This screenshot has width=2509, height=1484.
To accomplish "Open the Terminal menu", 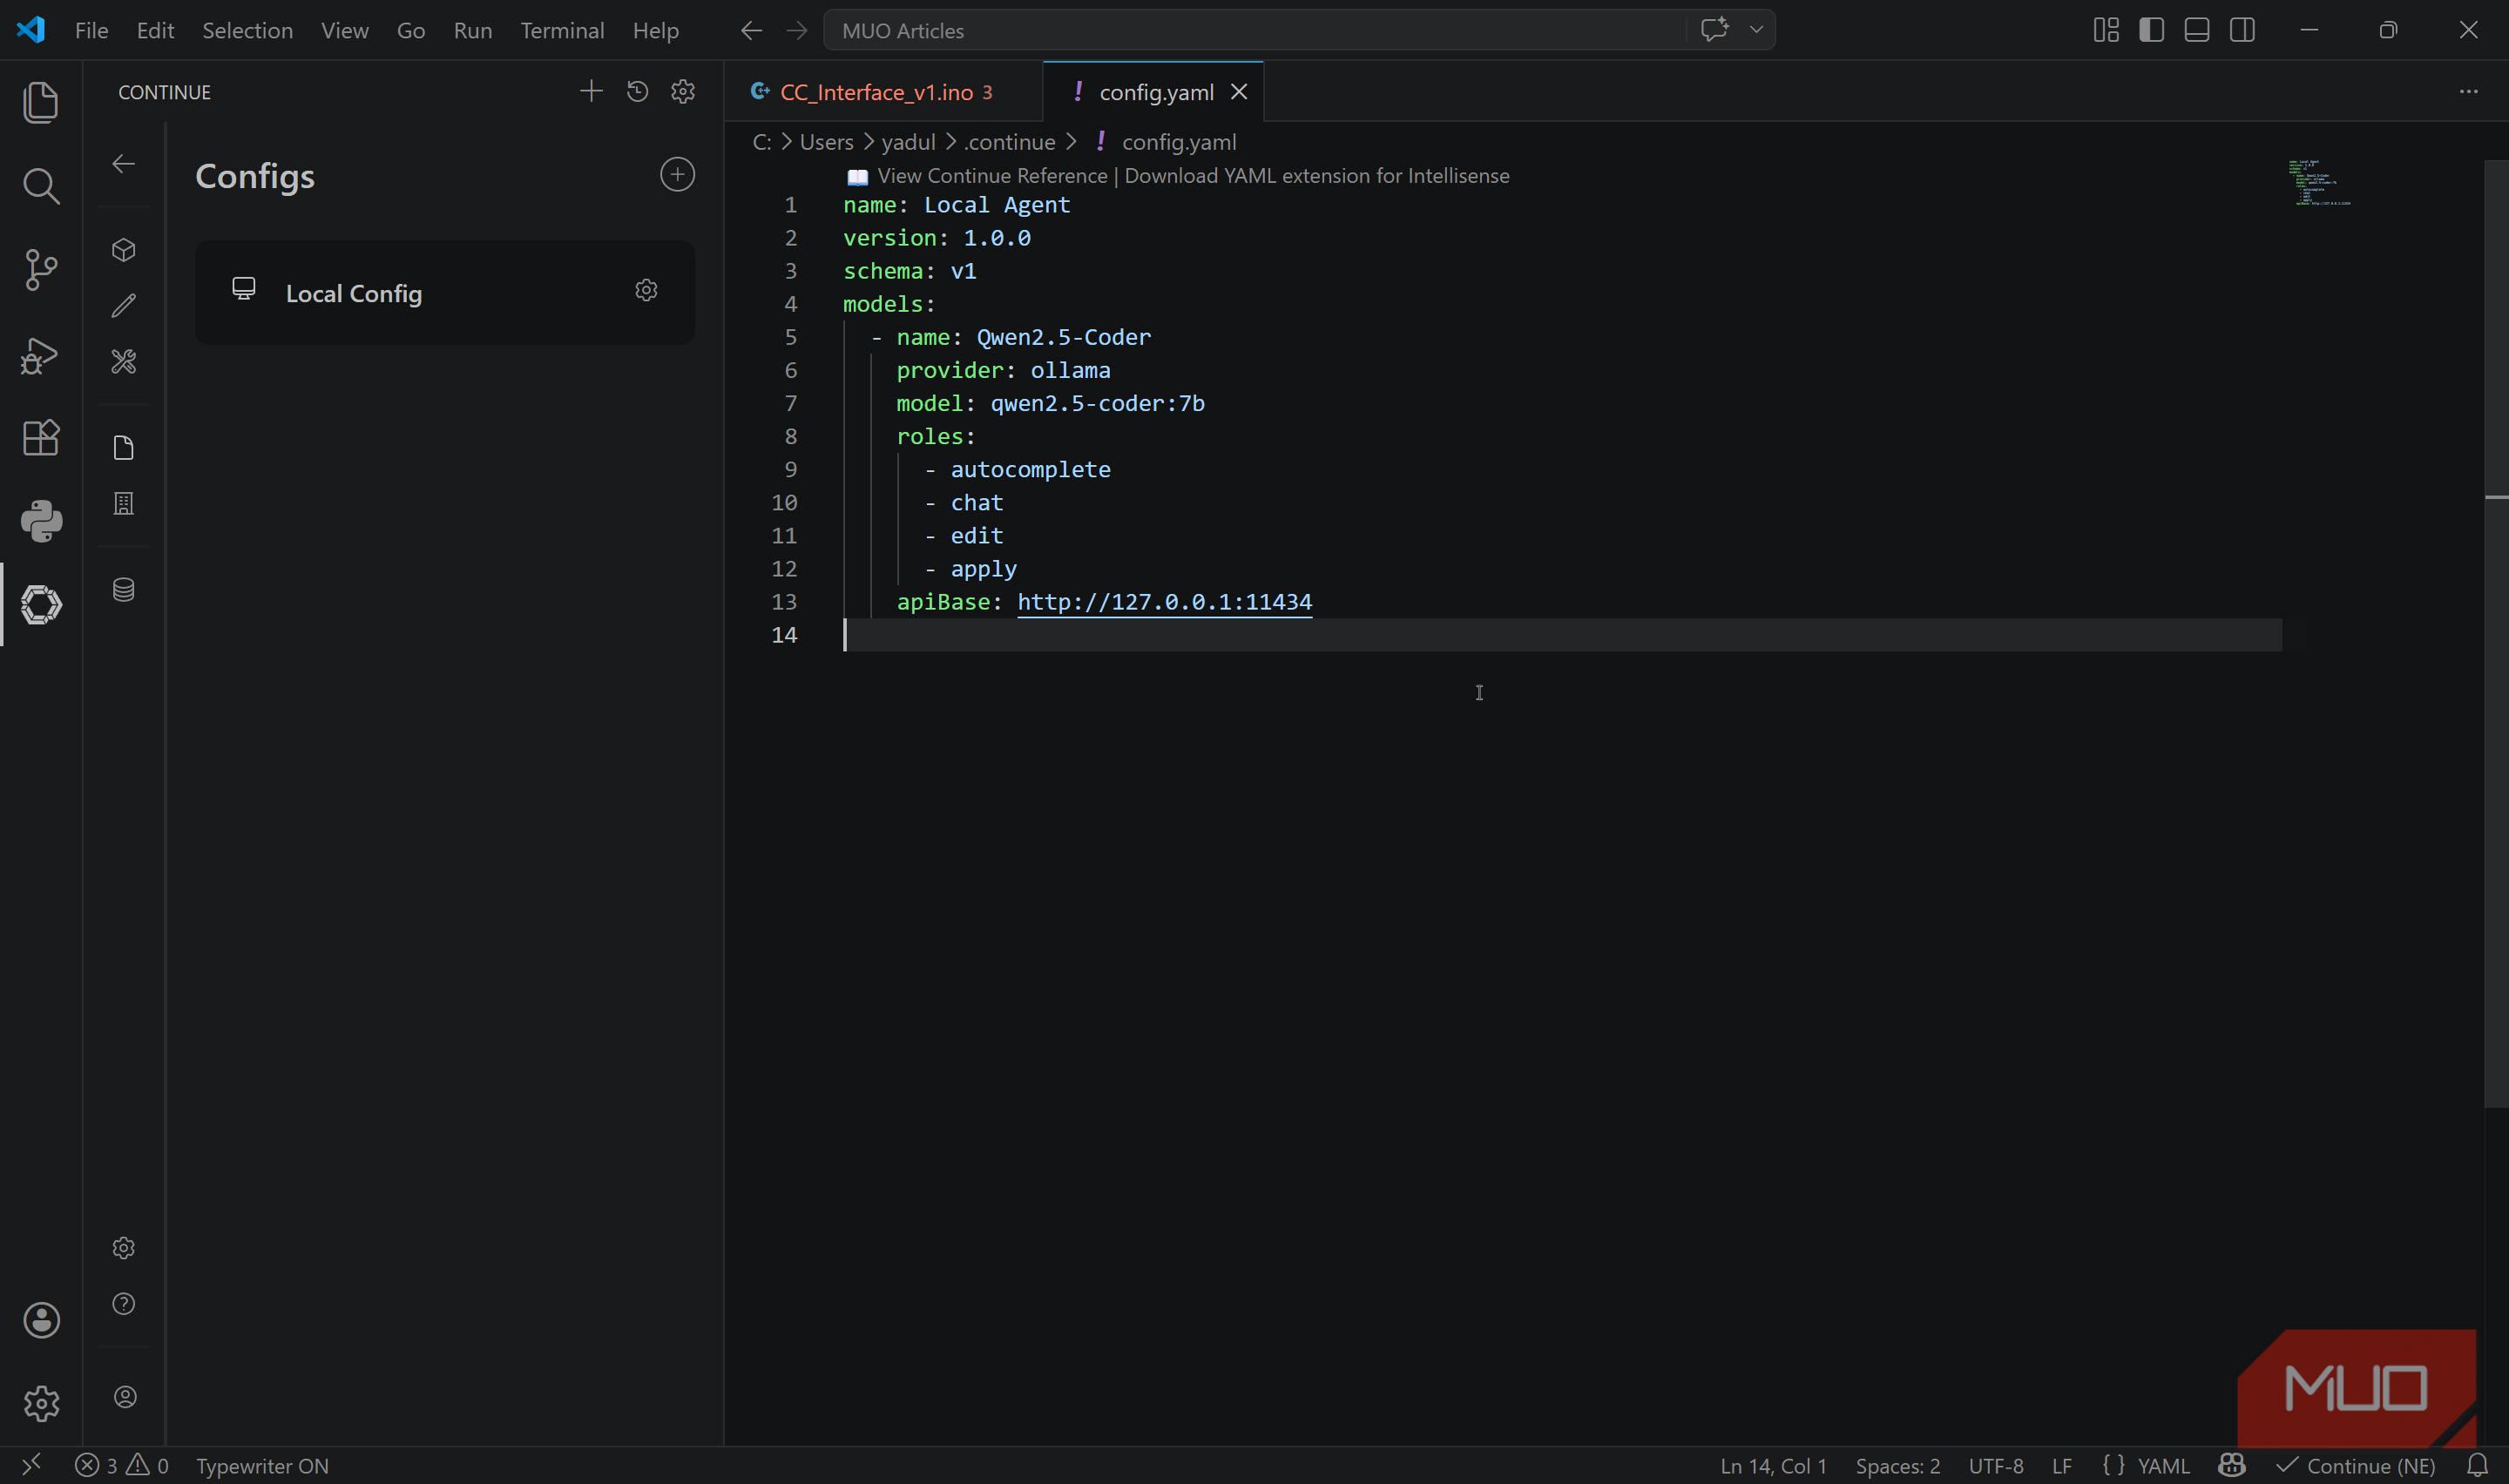I will (x=562, y=31).
